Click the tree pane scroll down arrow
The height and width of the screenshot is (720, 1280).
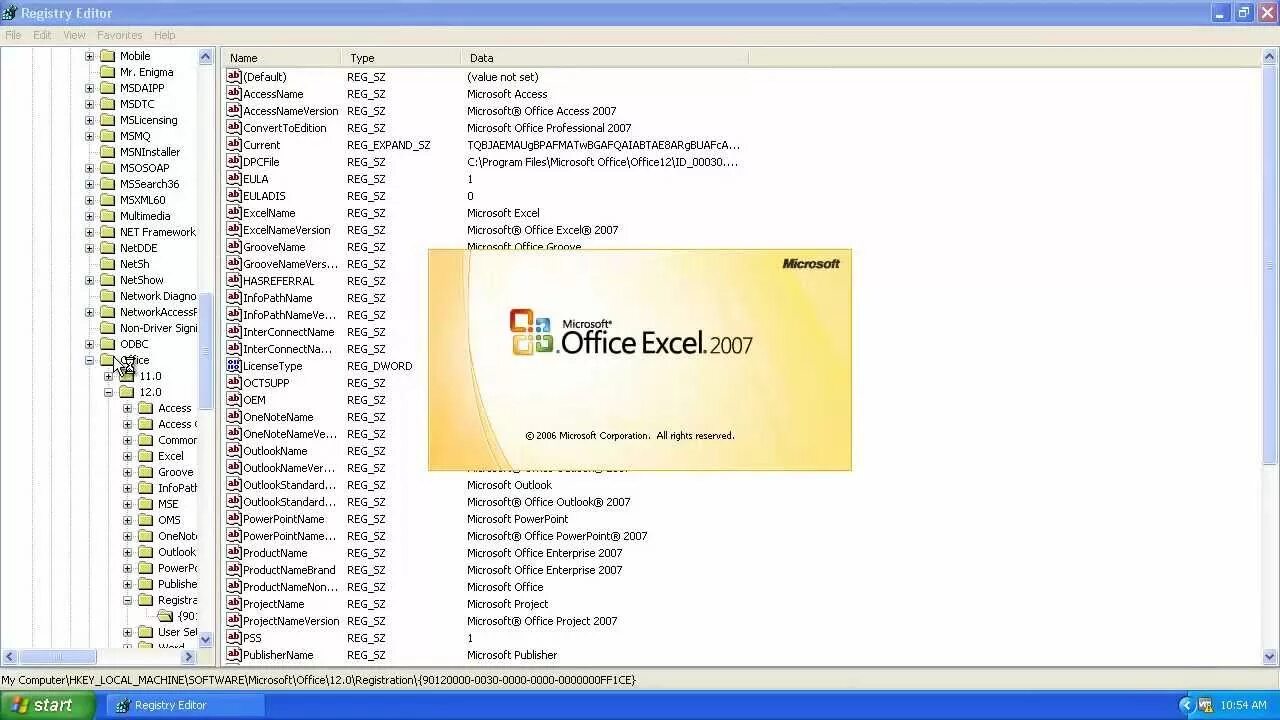pos(206,639)
